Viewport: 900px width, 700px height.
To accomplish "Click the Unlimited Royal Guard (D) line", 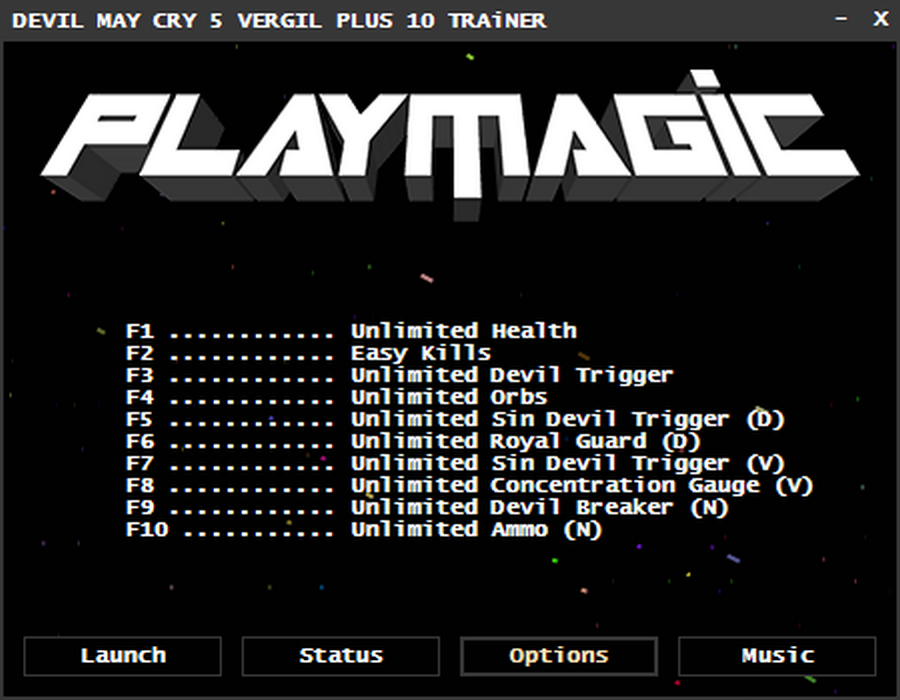I will (526, 441).
